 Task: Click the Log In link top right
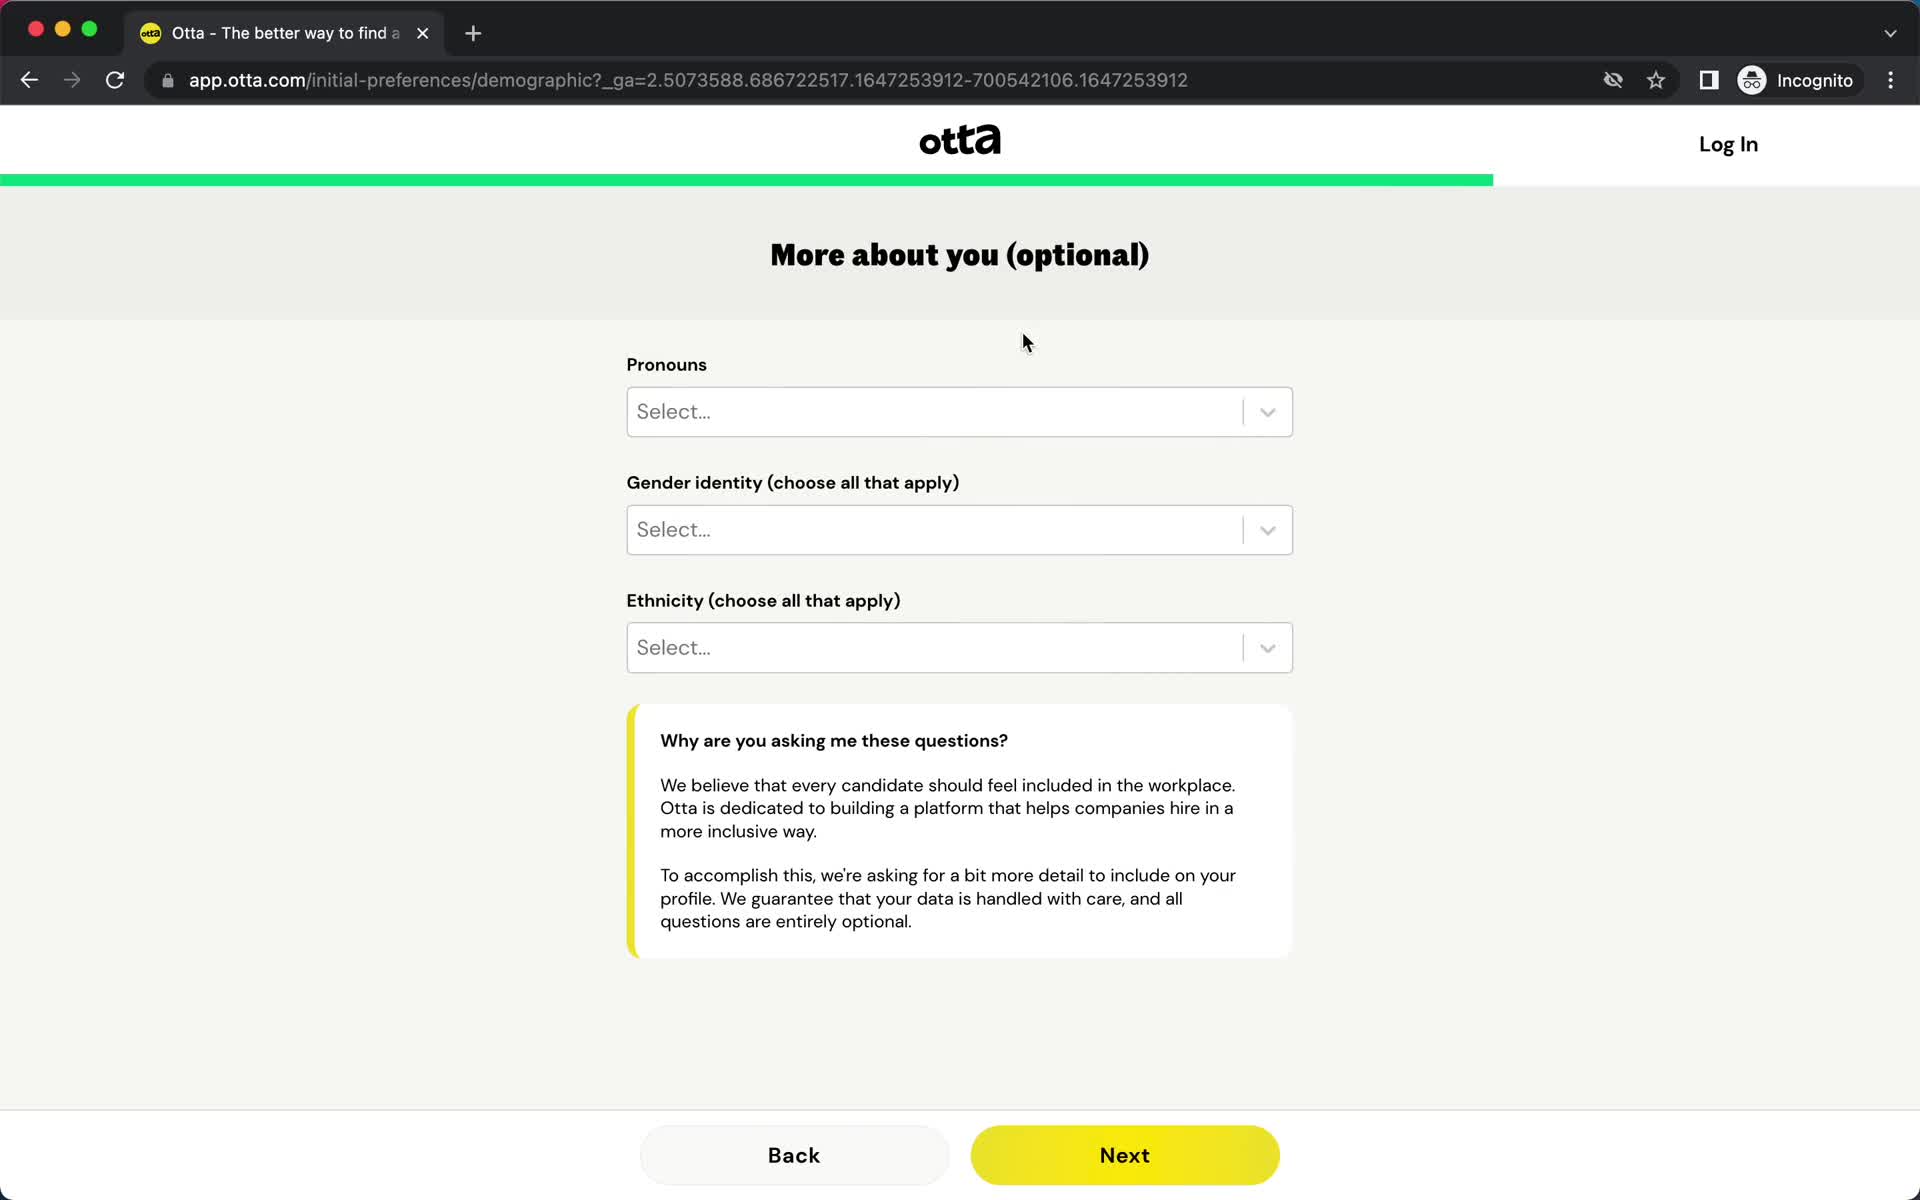click(1728, 144)
